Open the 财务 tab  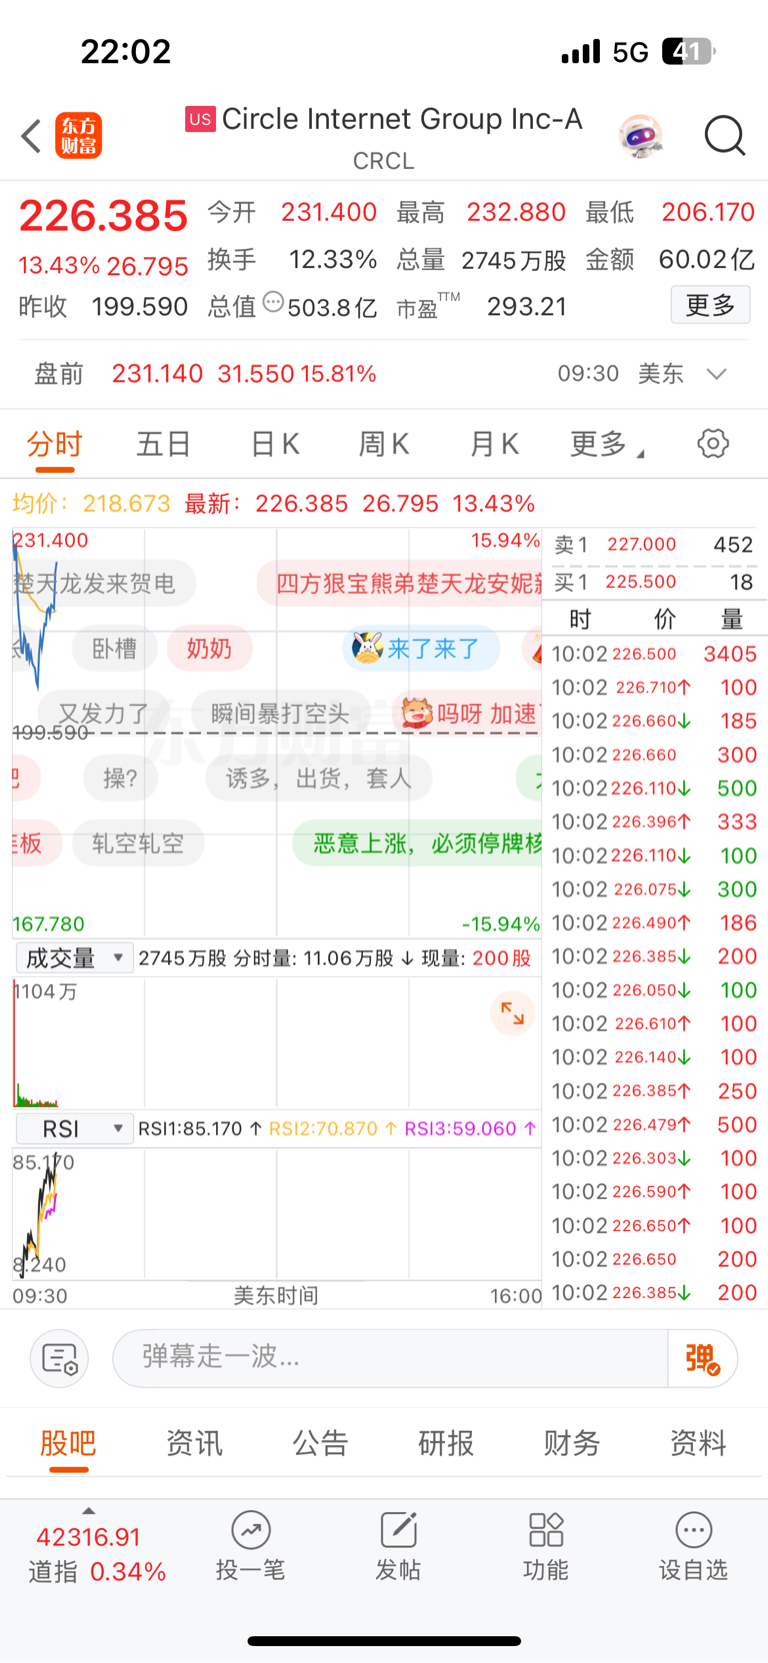coord(572,1443)
